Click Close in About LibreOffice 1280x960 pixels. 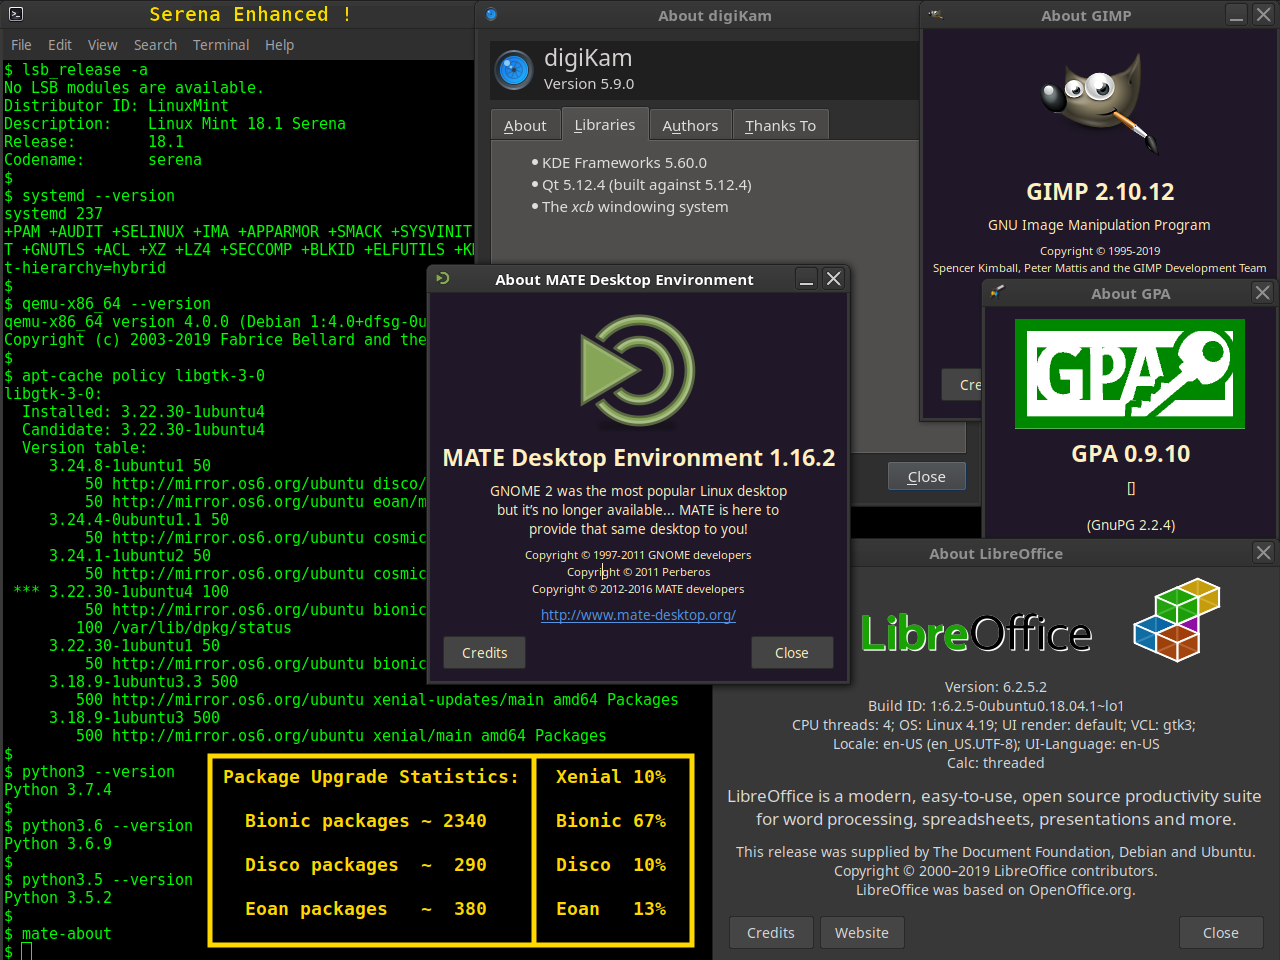point(1220,932)
